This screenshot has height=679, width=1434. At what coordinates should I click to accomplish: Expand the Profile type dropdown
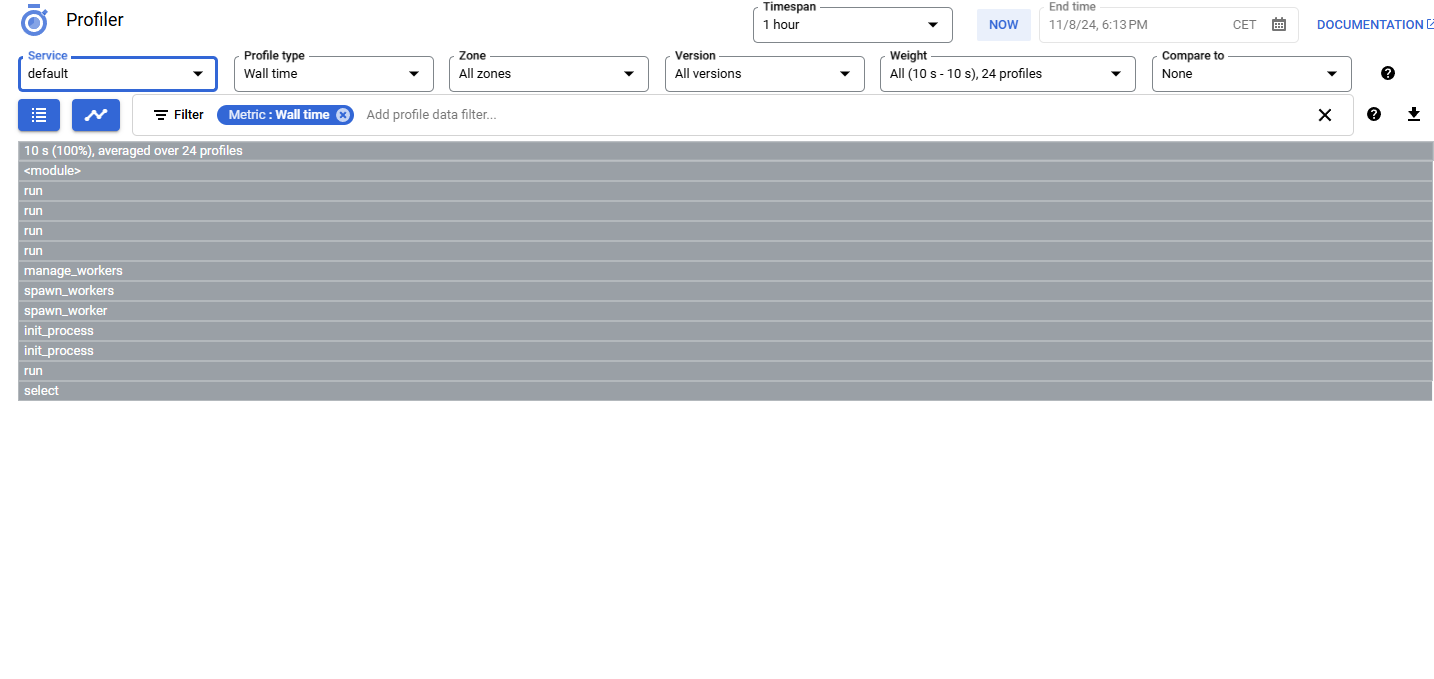point(334,74)
